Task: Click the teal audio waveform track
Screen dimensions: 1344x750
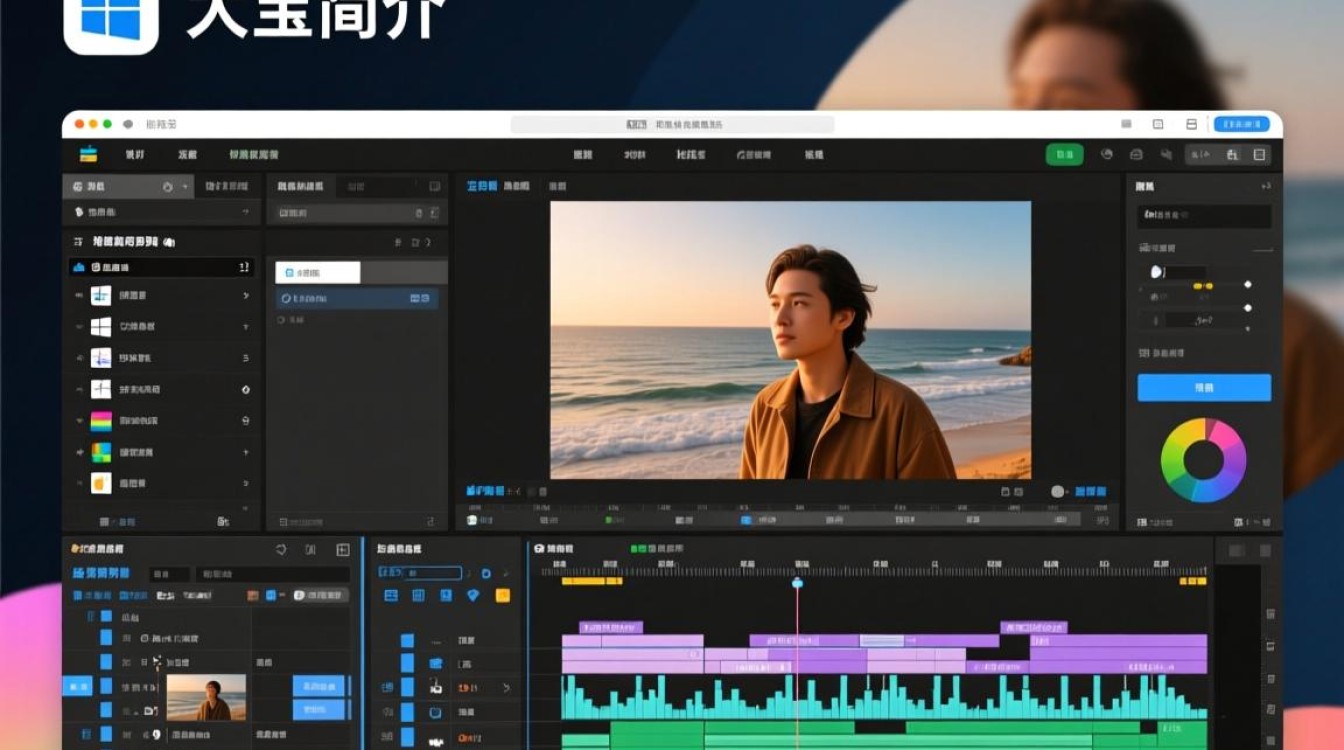Action: pos(885,696)
